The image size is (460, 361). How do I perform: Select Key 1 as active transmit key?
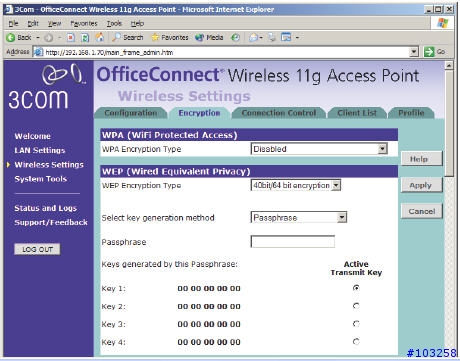[356, 288]
